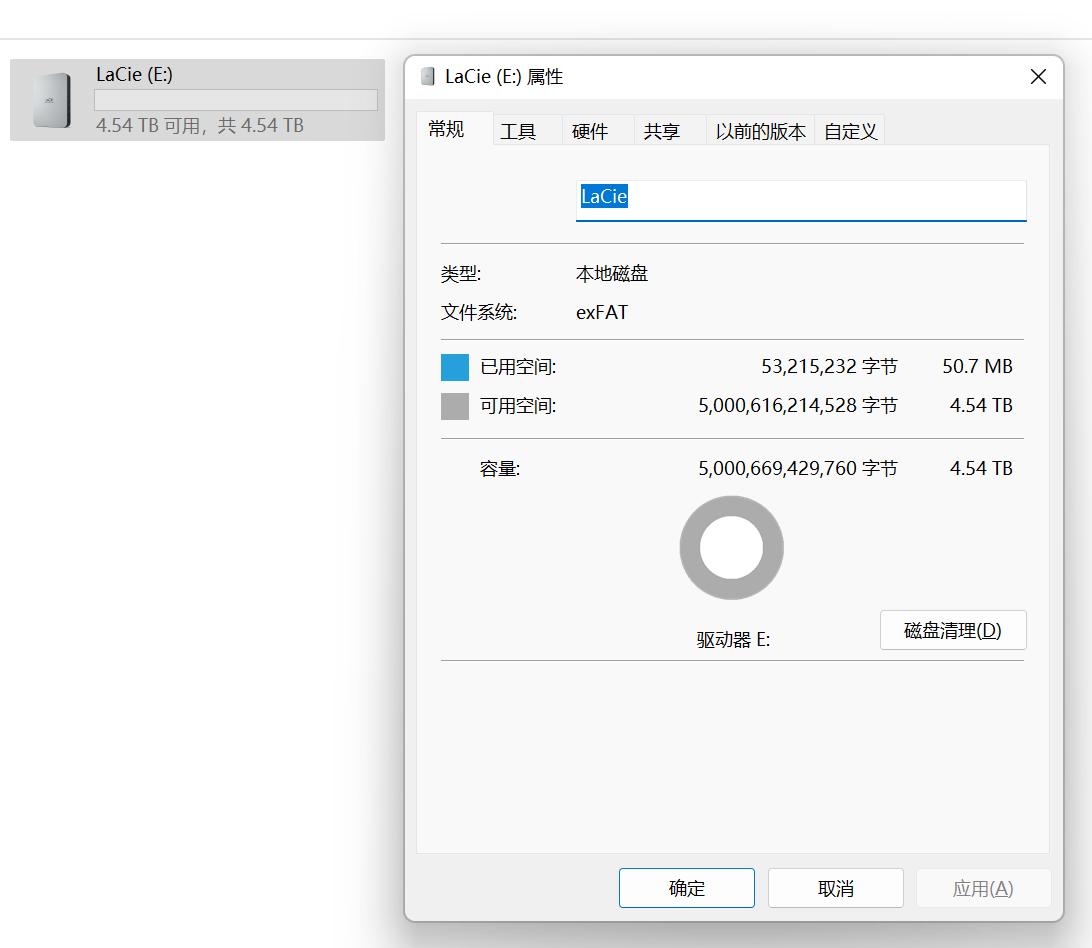Confirm changes with the 确定 button
The height and width of the screenshot is (948, 1092).
pos(686,888)
